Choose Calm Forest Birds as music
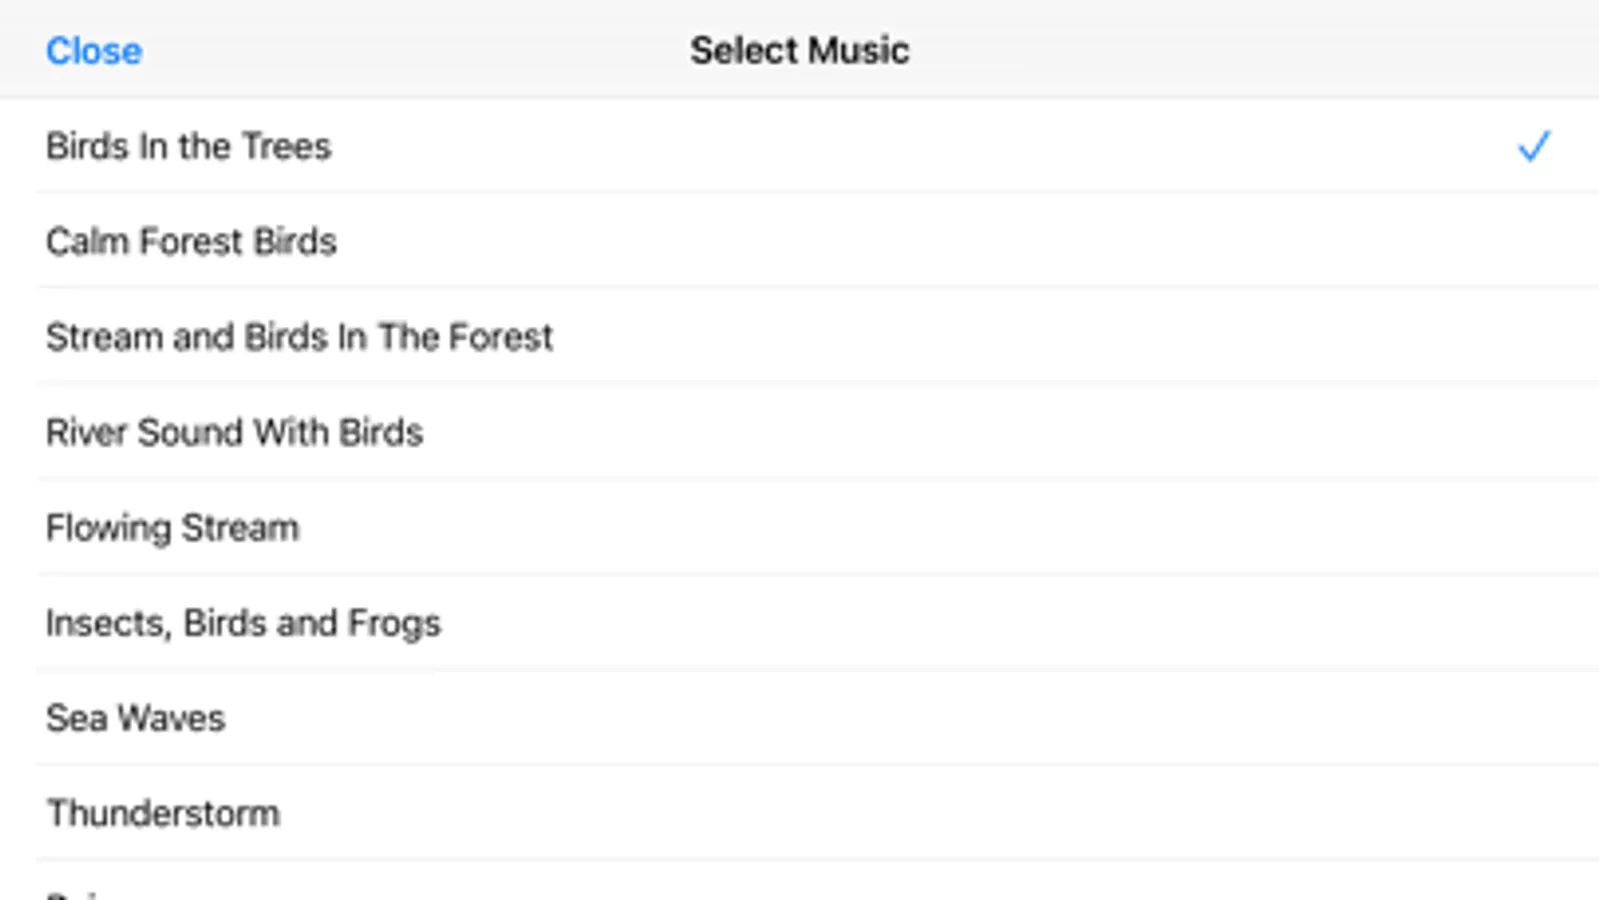The width and height of the screenshot is (1599, 900). tap(191, 242)
